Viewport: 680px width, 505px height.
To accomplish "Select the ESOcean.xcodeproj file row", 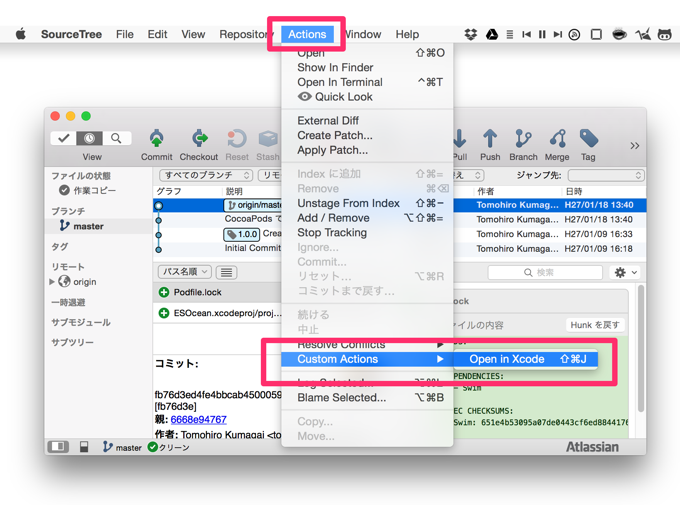I will point(217,313).
